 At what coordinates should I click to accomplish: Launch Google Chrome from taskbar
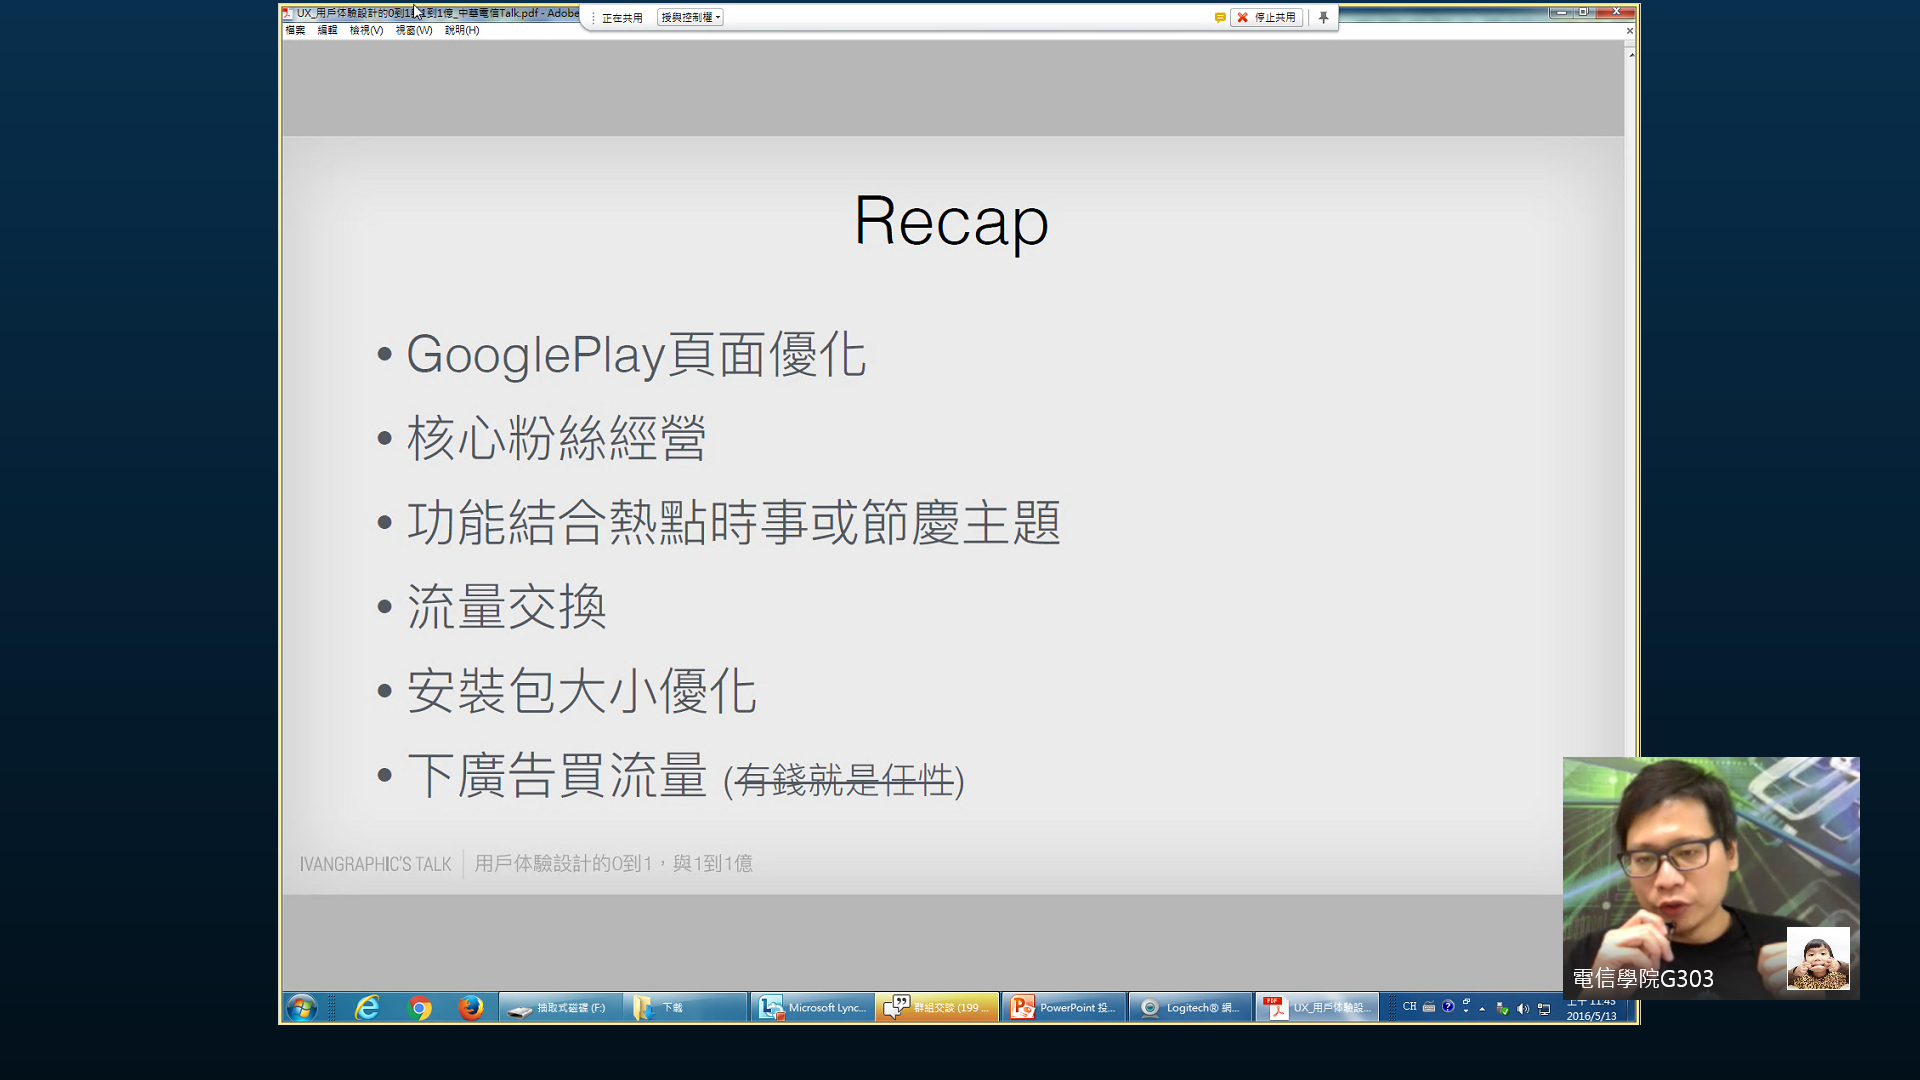pos(420,1007)
